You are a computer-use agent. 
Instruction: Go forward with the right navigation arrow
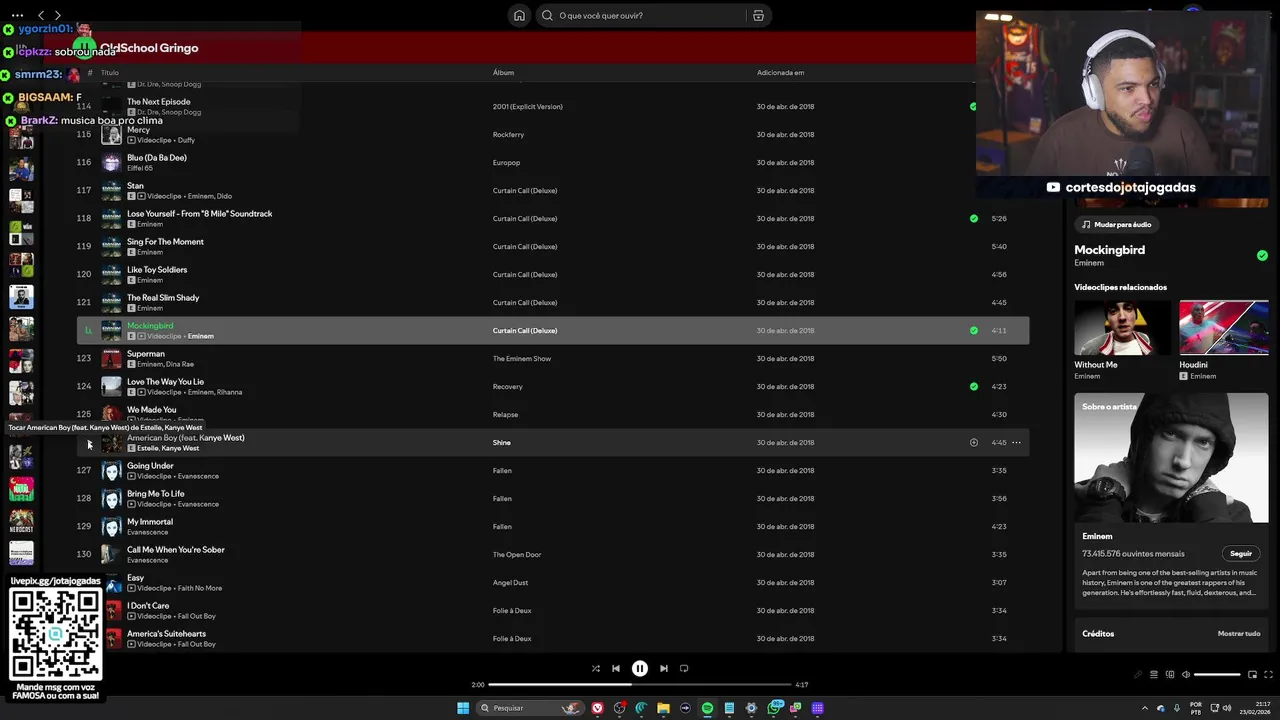(x=58, y=15)
